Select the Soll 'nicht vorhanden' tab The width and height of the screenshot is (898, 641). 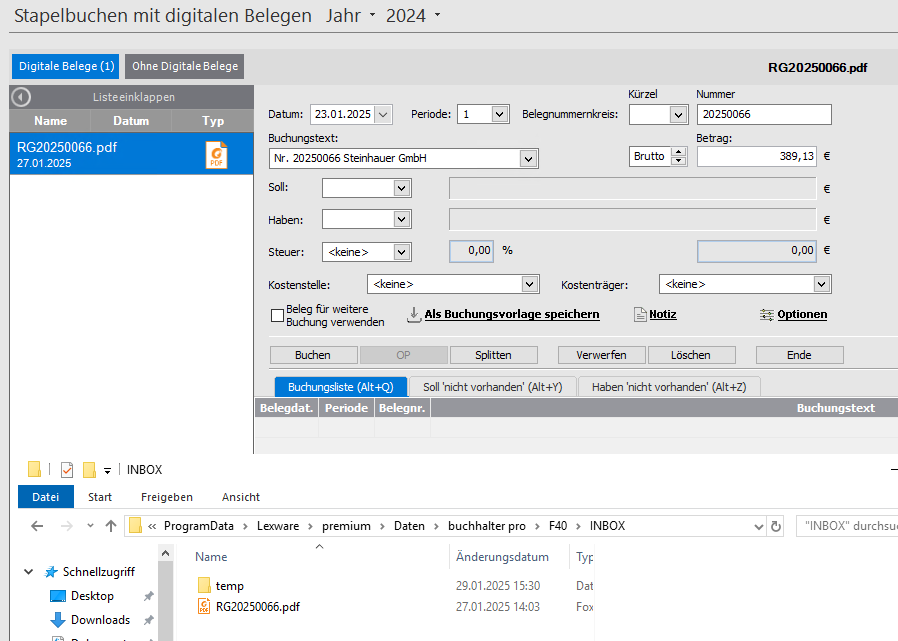click(493, 387)
